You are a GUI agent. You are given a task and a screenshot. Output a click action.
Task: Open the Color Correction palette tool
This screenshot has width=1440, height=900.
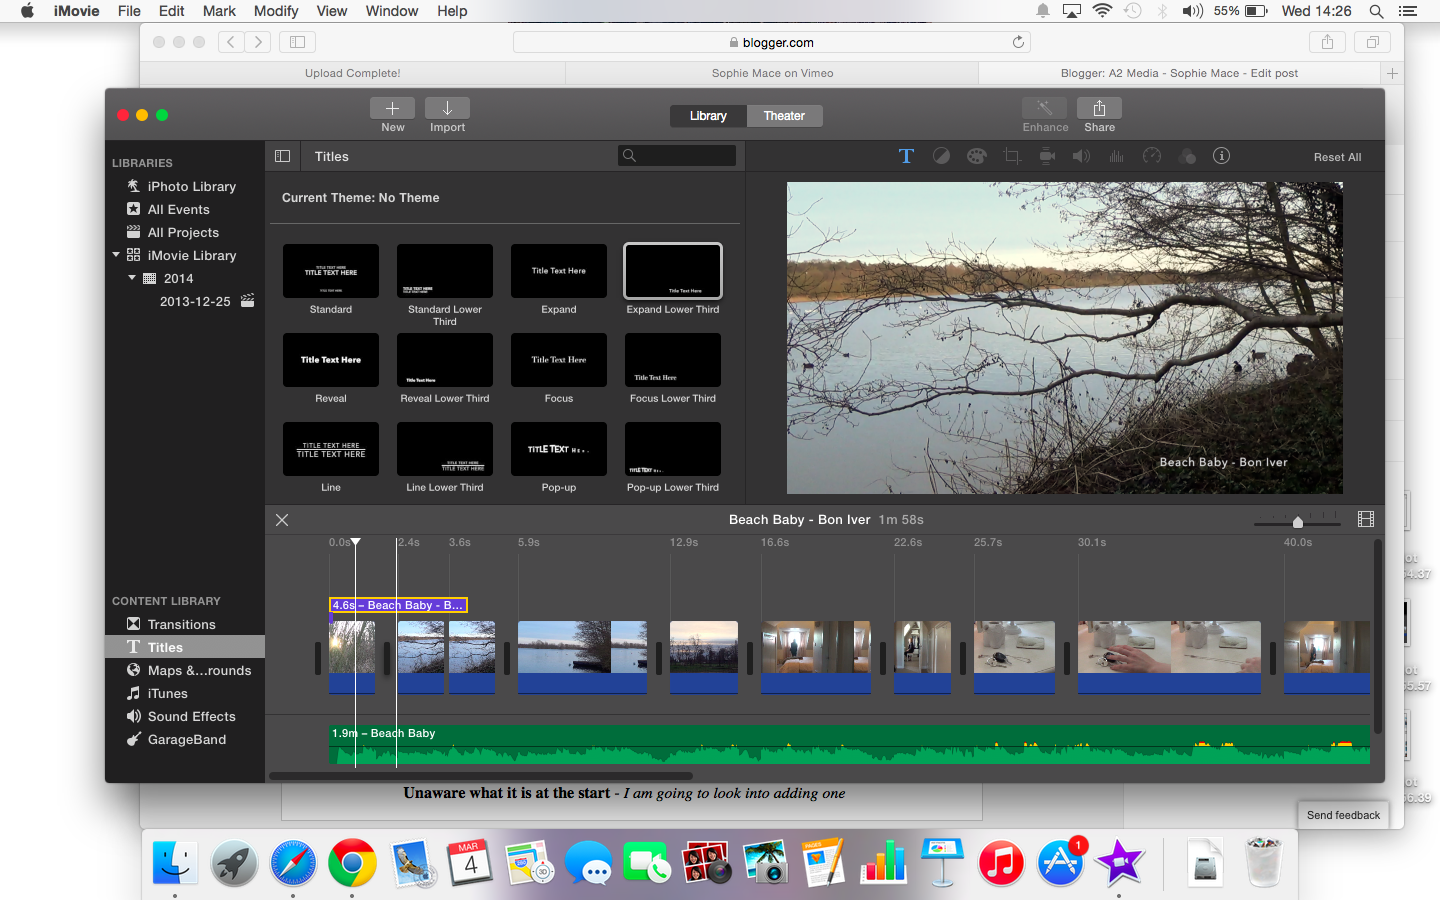pos(976,156)
